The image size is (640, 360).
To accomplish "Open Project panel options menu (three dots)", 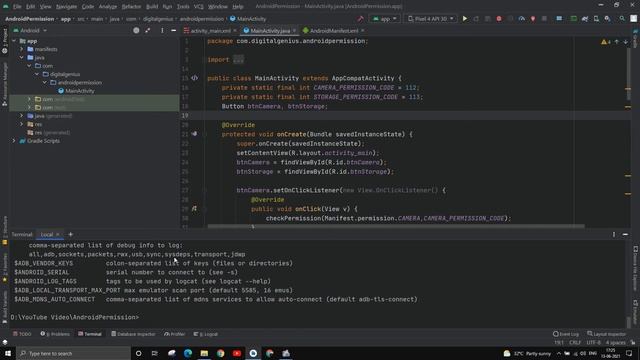I will coord(162,31).
